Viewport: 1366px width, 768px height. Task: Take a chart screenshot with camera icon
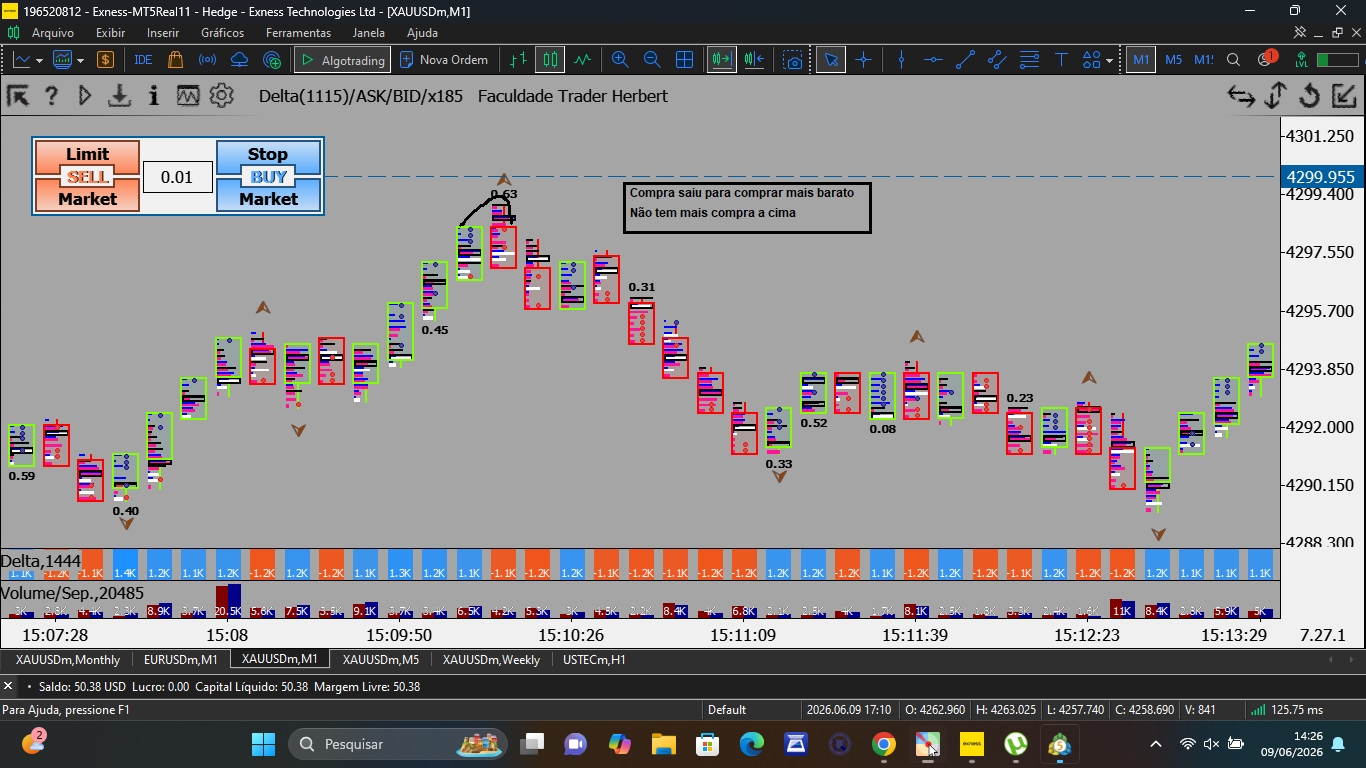(793, 60)
